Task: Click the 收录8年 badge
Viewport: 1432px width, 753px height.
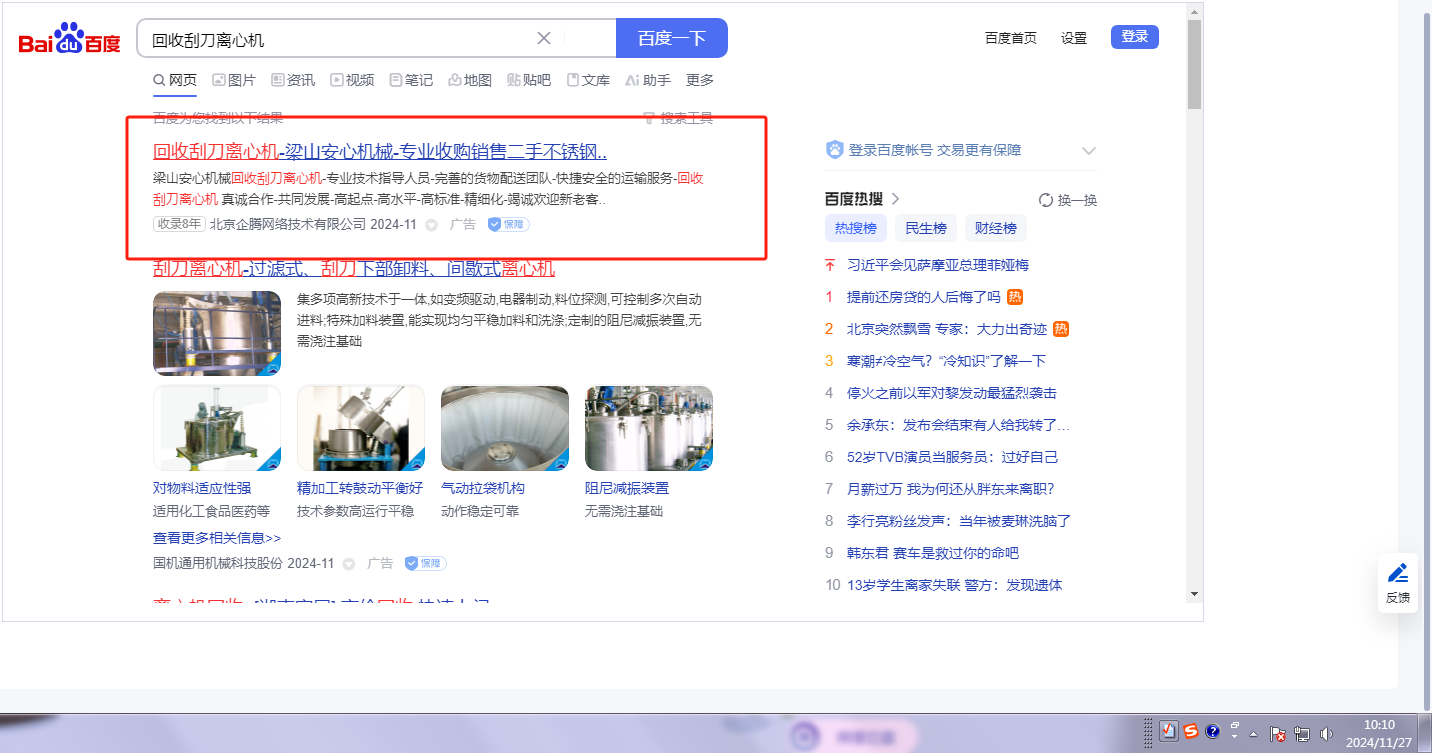Action: 179,224
